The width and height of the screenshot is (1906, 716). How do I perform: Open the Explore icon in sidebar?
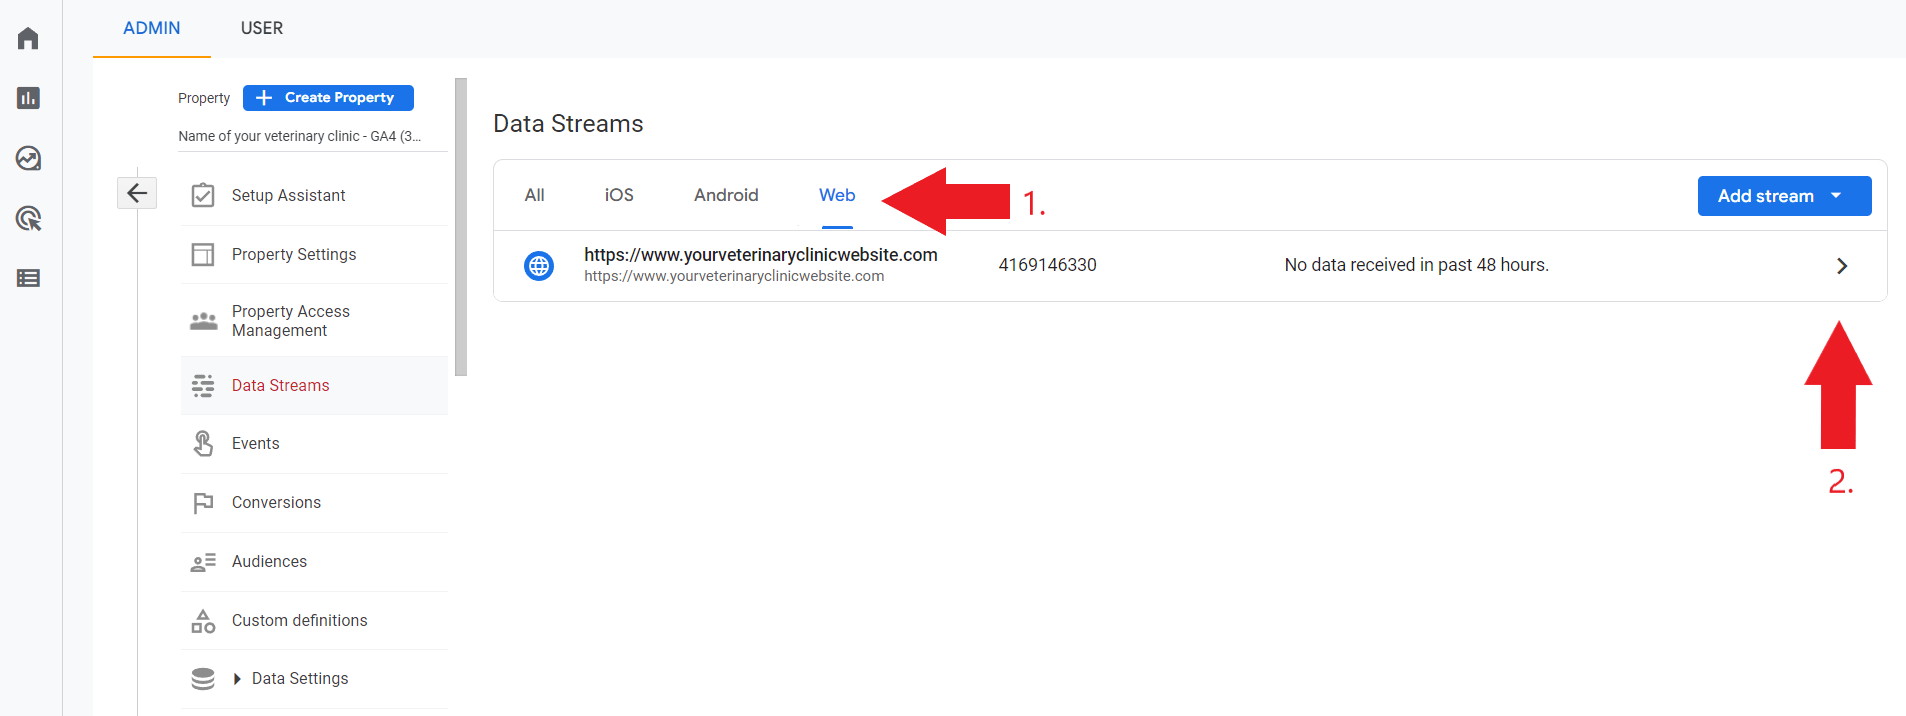28,158
